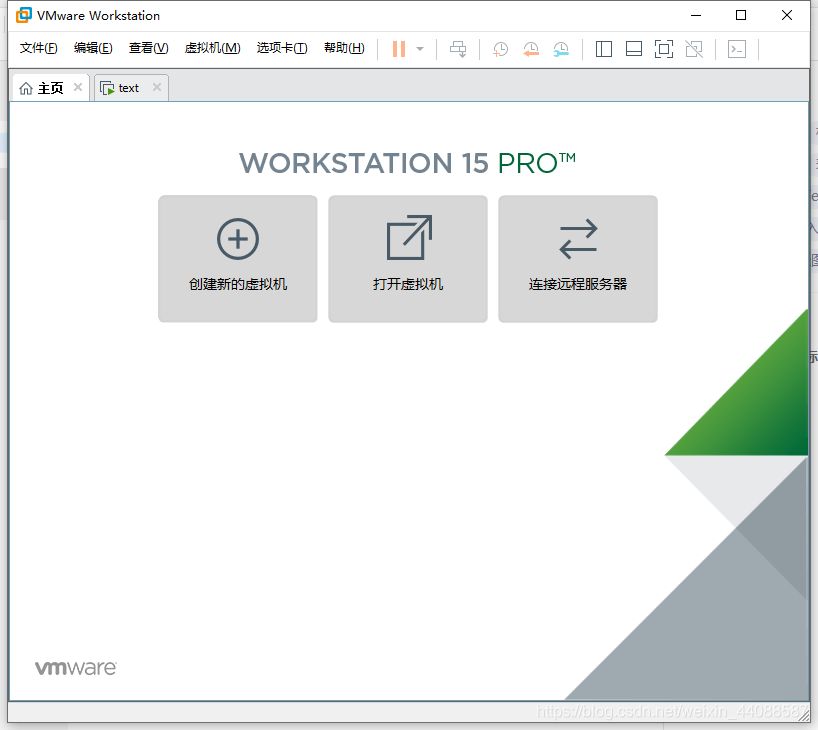Image resolution: width=818 pixels, height=730 pixels.
Task: Close the VMware Workstation window
Action: pyautogui.click(x=787, y=15)
